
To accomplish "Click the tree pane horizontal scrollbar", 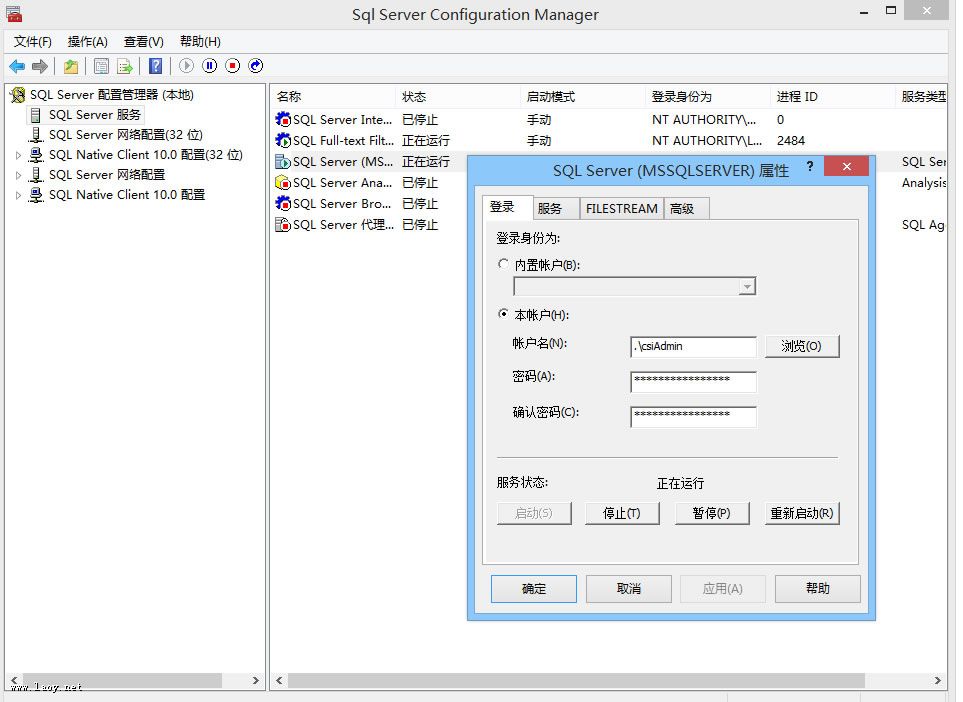I will [x=123, y=681].
